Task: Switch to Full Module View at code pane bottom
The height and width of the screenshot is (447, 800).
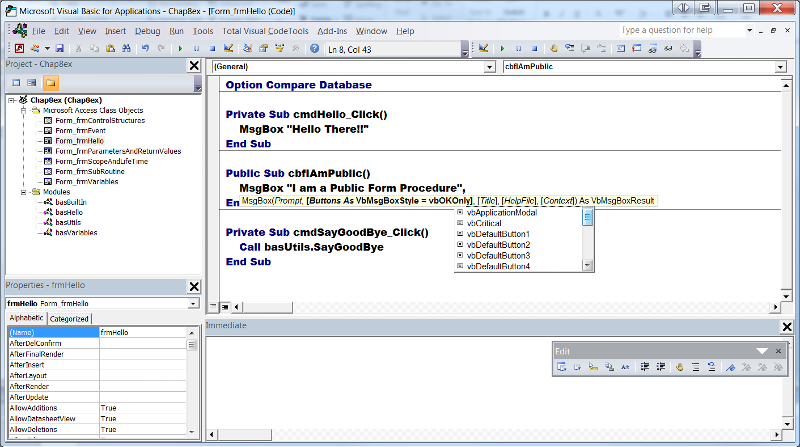Action: point(225,307)
